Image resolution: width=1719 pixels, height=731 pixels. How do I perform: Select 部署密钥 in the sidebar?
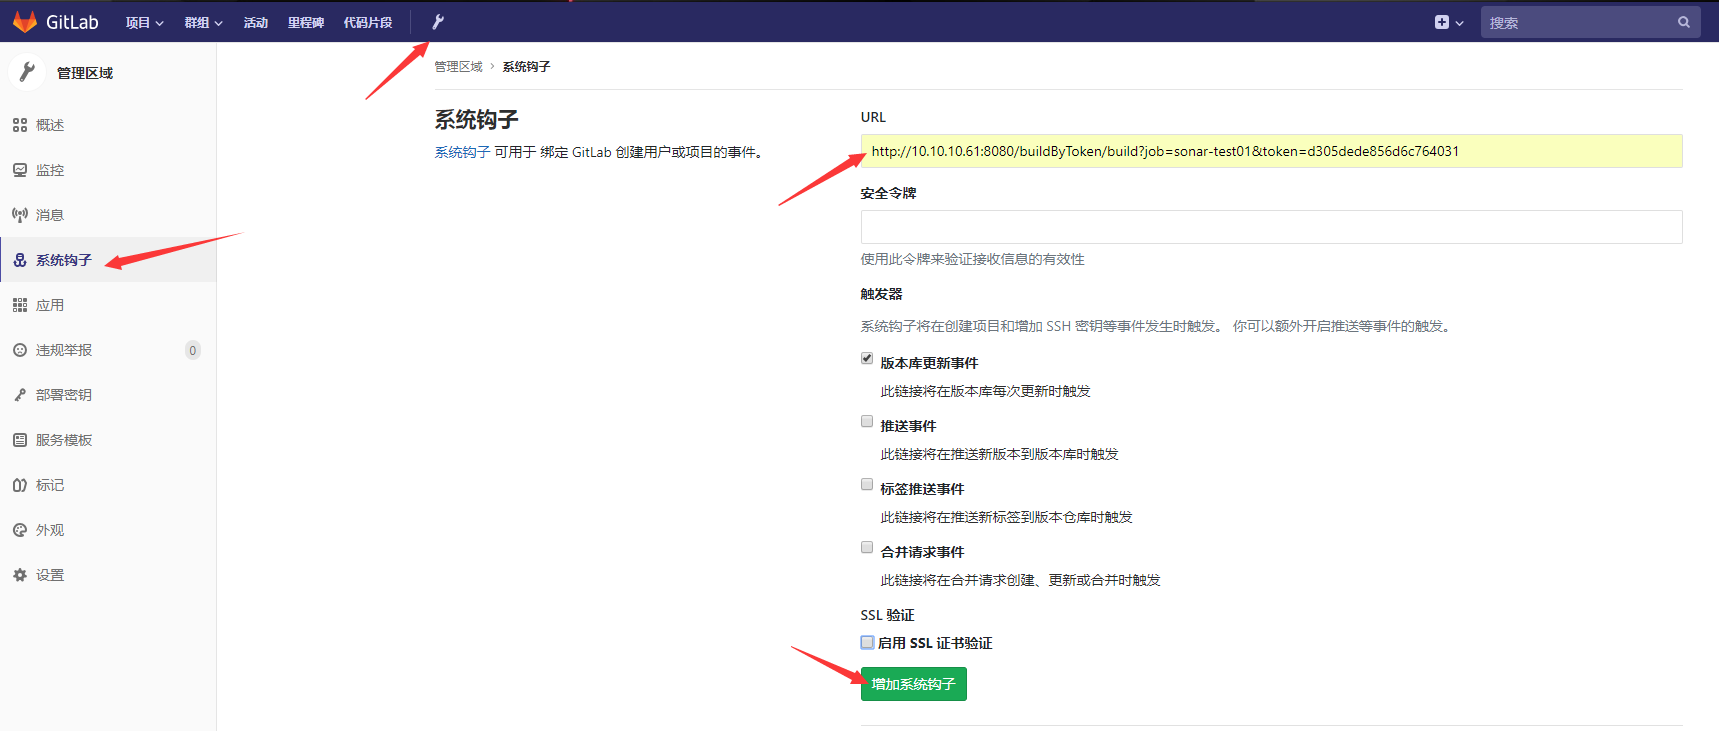tap(108, 395)
